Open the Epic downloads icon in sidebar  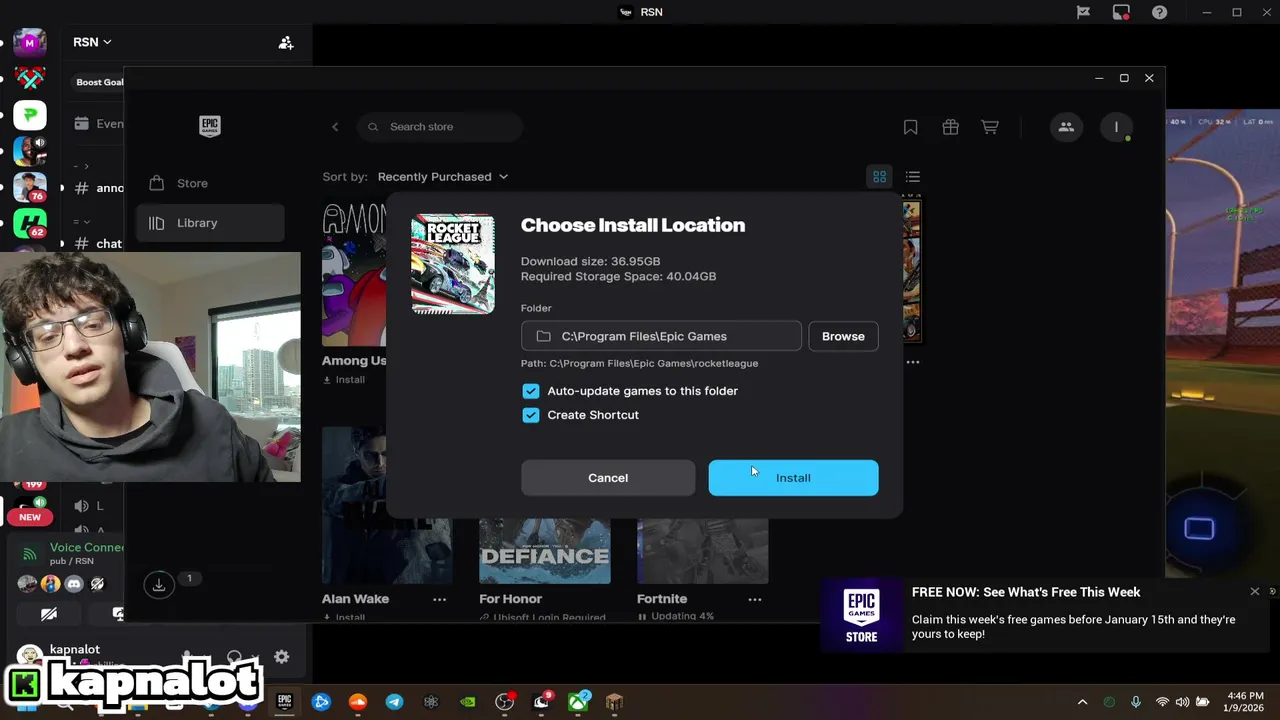[x=159, y=585]
